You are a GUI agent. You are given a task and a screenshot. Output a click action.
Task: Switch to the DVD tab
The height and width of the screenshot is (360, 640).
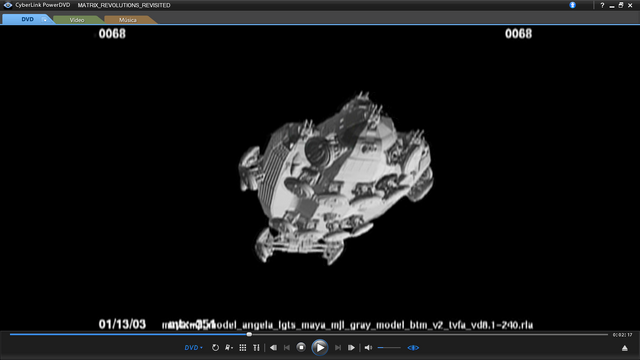click(x=27, y=19)
